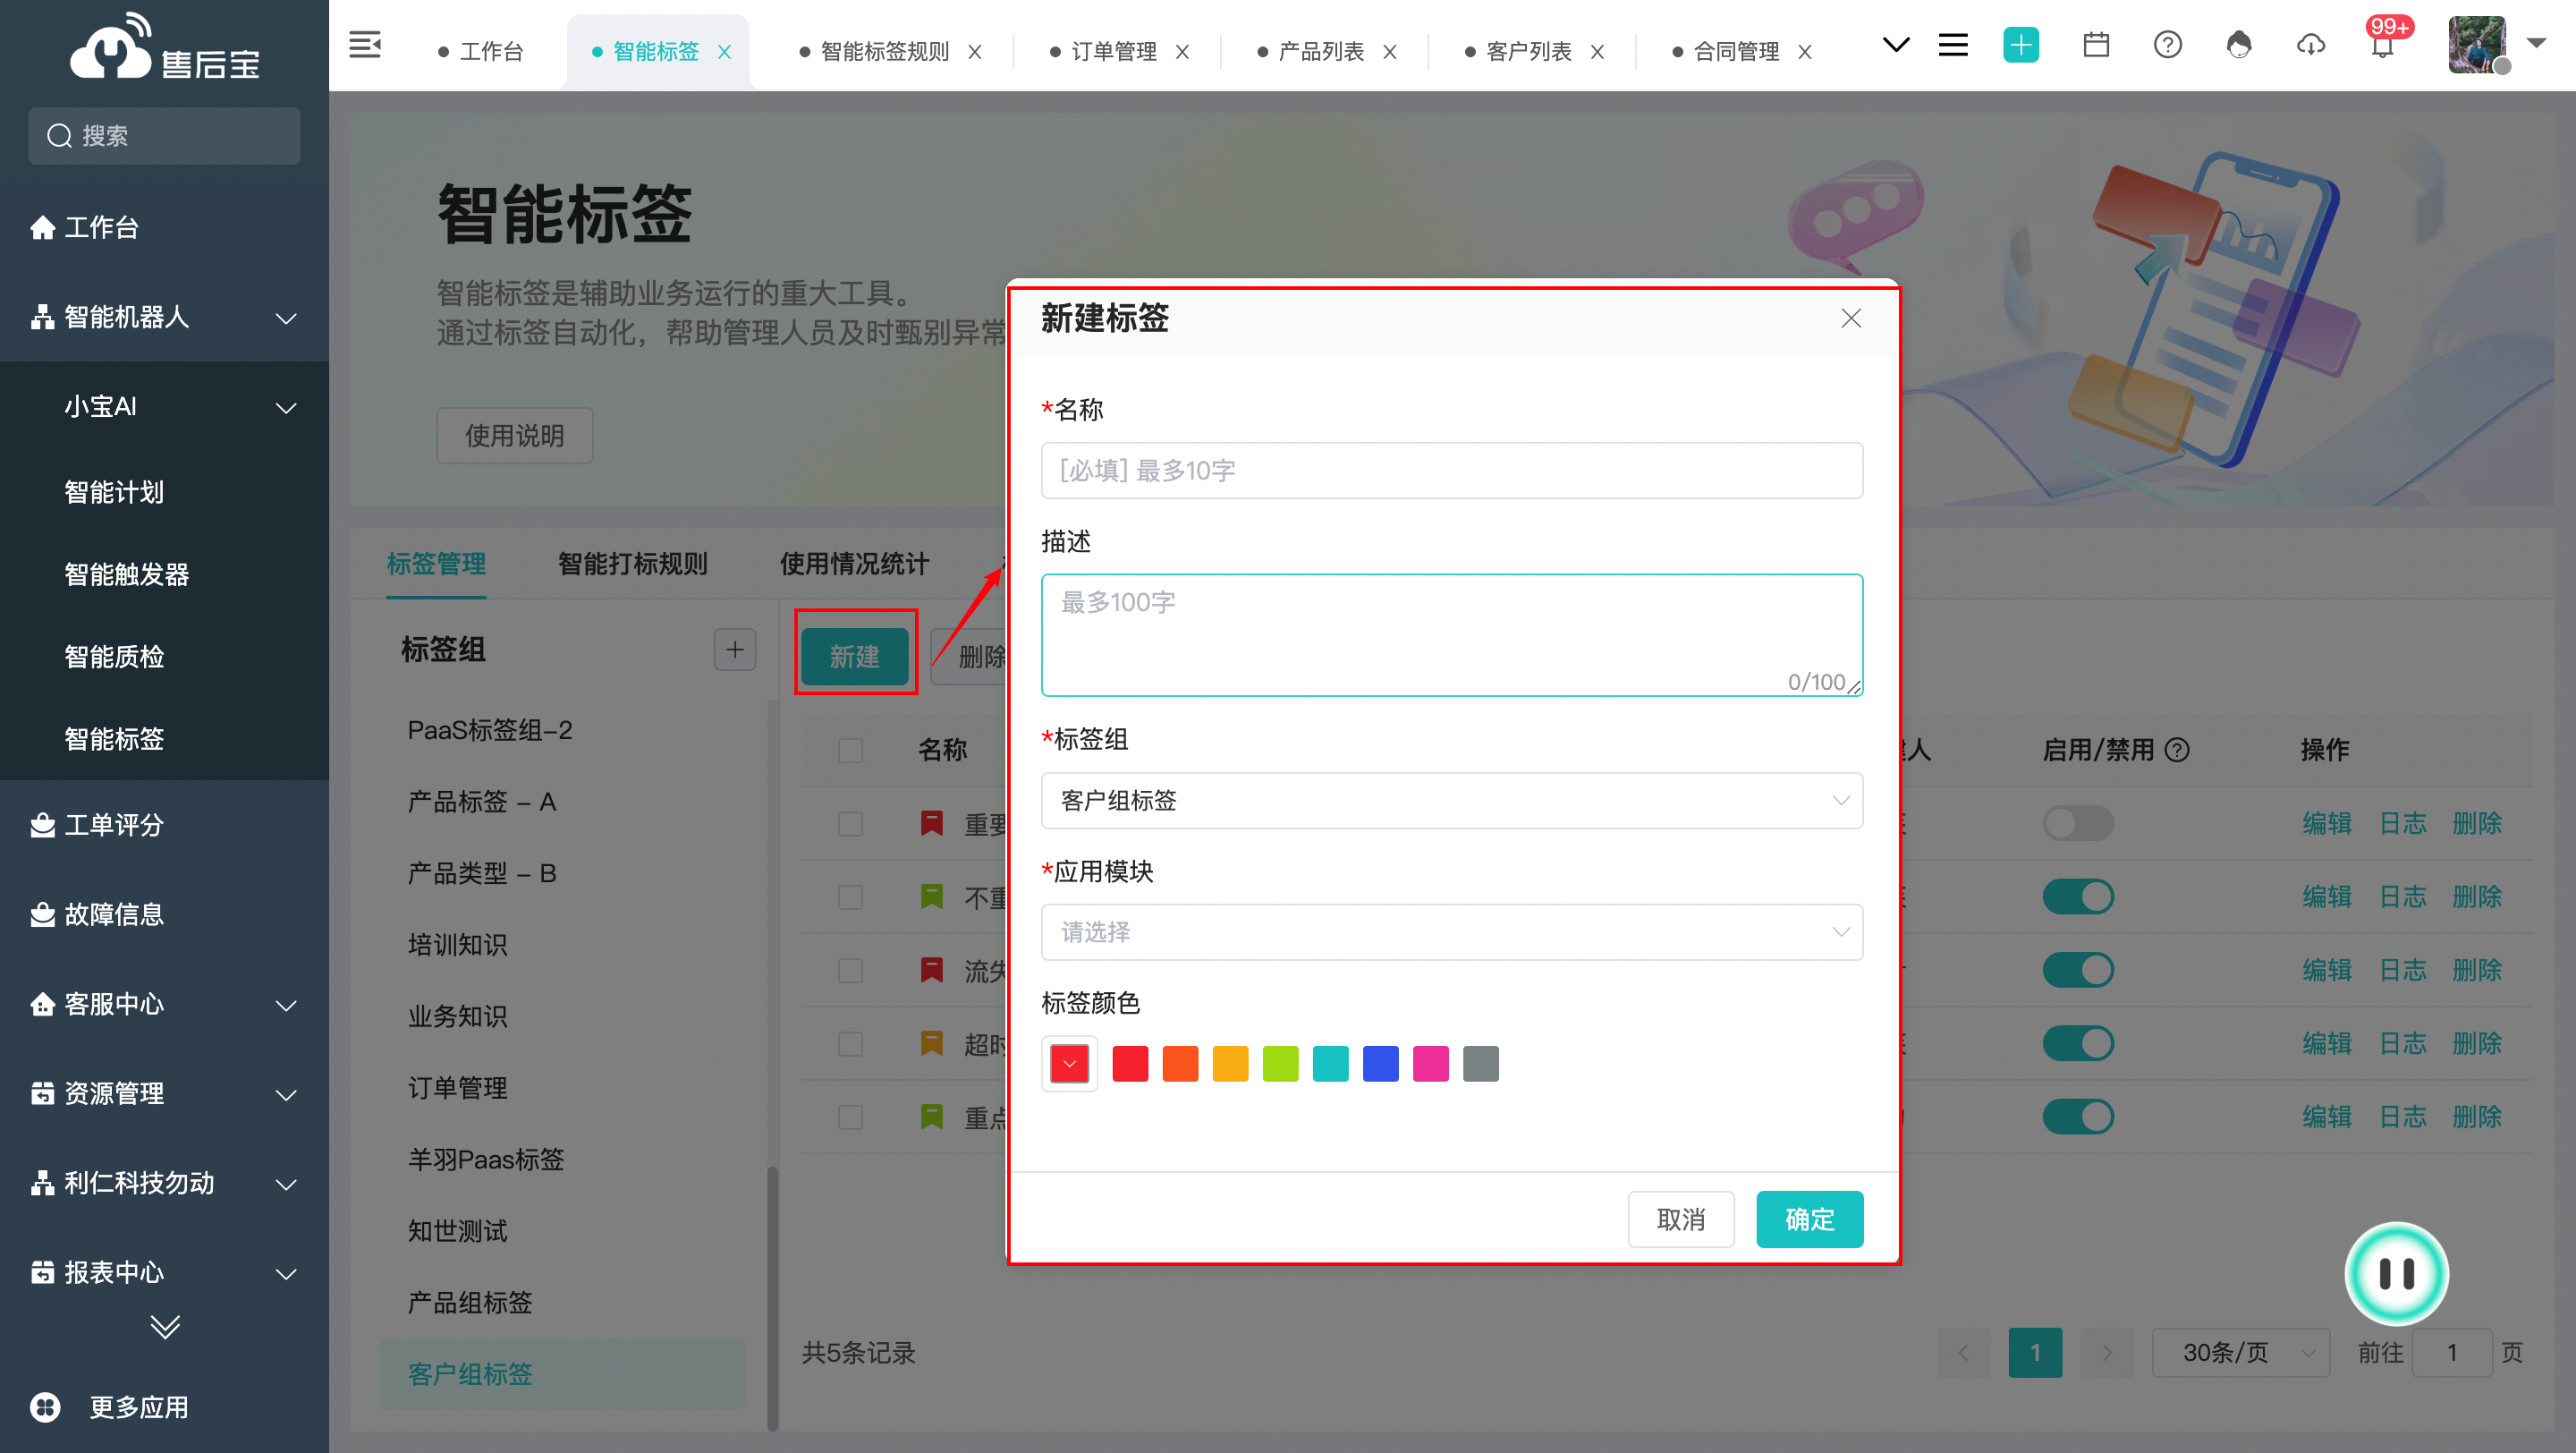Pick the blue tag color swatch

[x=1380, y=1063]
